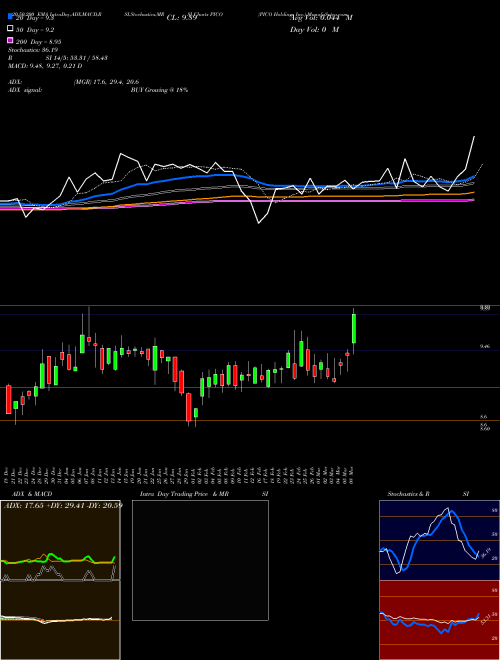Click the tall green last candlestick
This screenshot has width=500, height=660.
click(354, 328)
